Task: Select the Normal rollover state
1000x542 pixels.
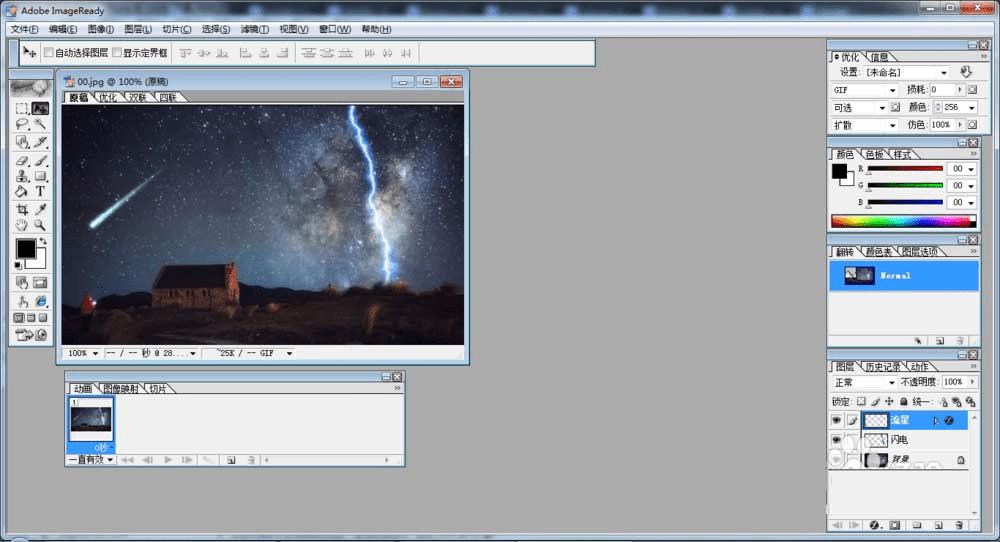Action: coord(904,275)
